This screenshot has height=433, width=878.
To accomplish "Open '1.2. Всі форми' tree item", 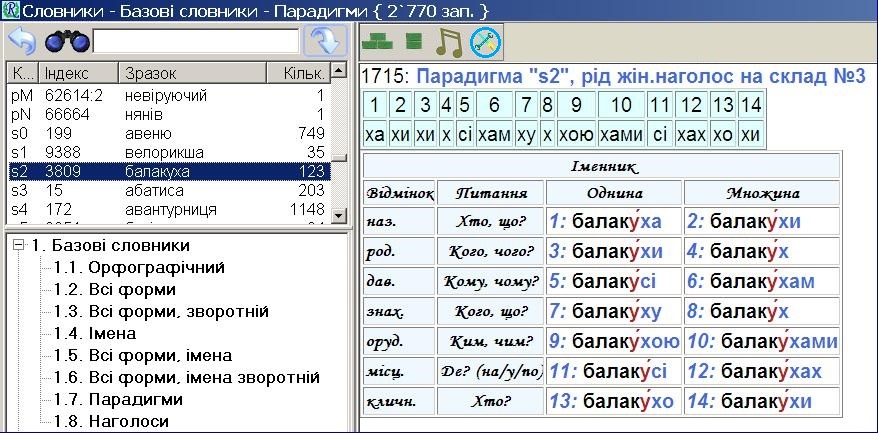I will tap(115, 290).
